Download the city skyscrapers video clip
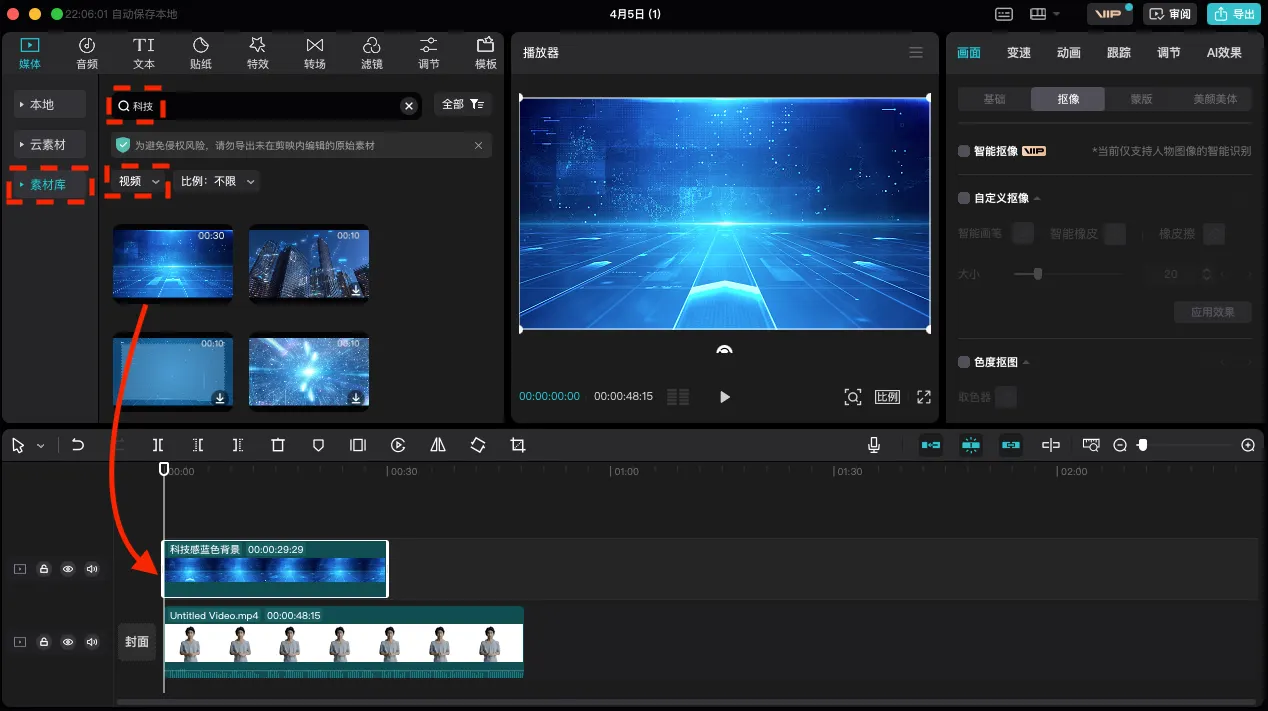Image resolution: width=1268 pixels, height=711 pixels. pos(355,290)
